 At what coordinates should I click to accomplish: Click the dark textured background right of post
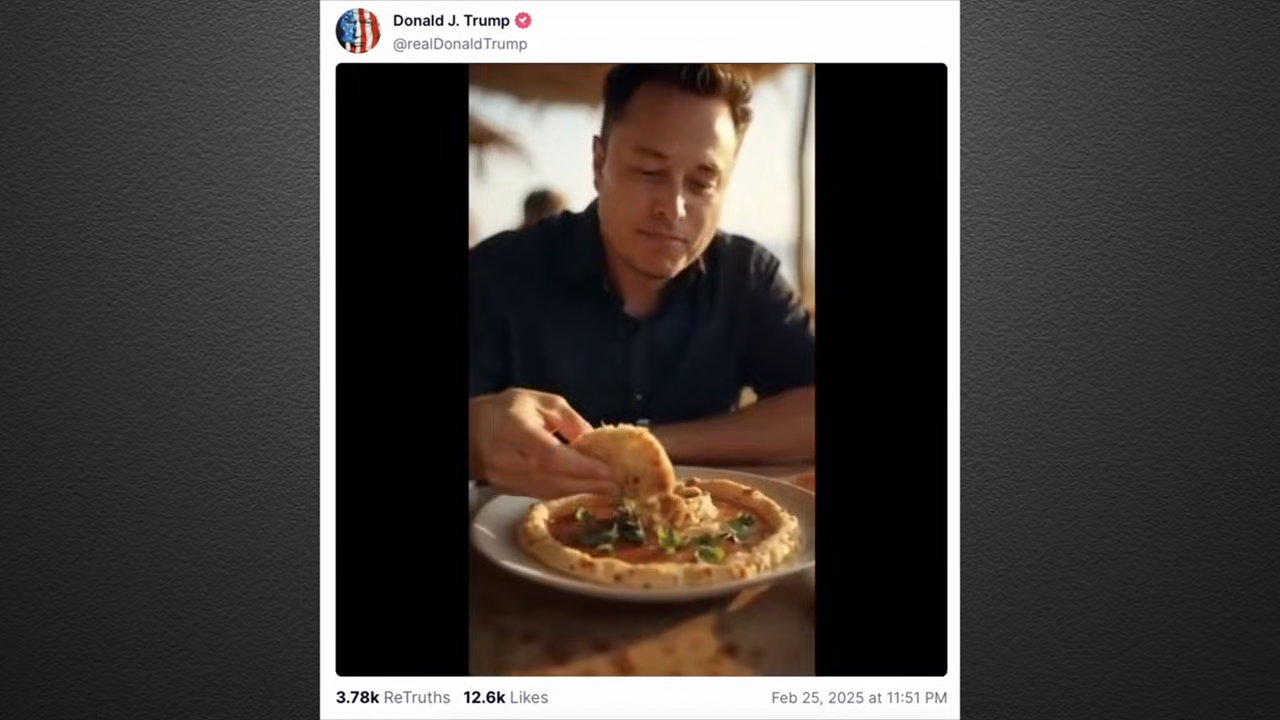point(1120,360)
